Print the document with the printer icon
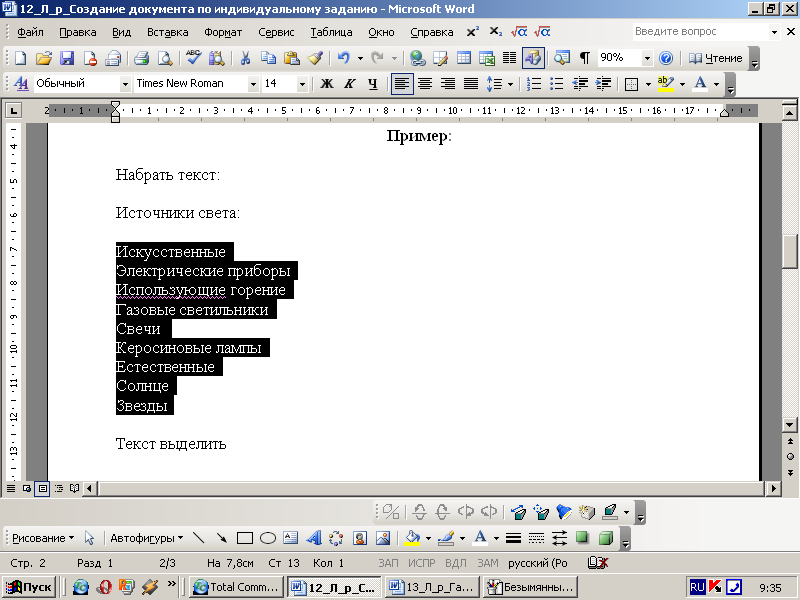The image size is (800, 600). (141, 58)
